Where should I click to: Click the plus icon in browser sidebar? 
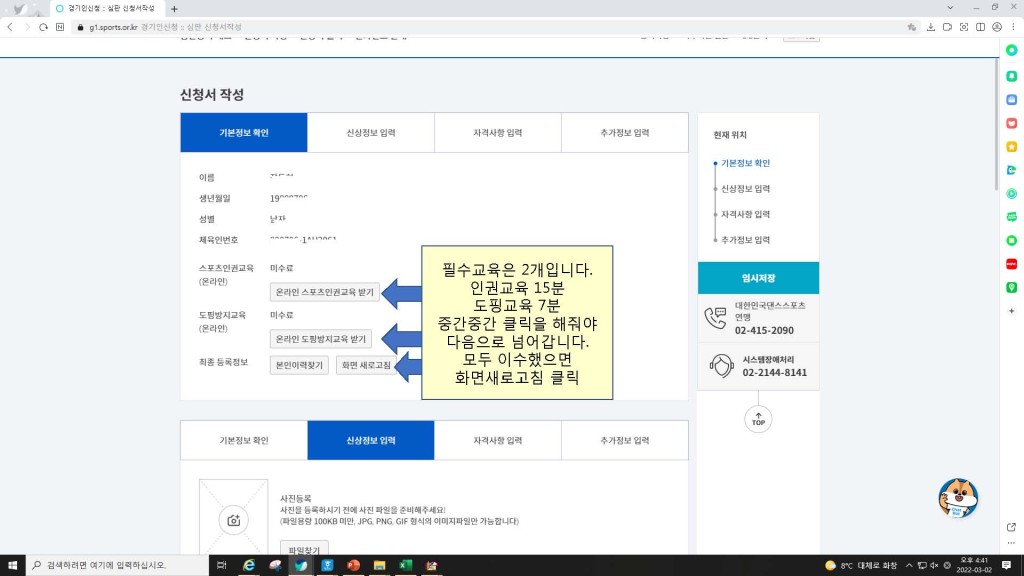1011,311
